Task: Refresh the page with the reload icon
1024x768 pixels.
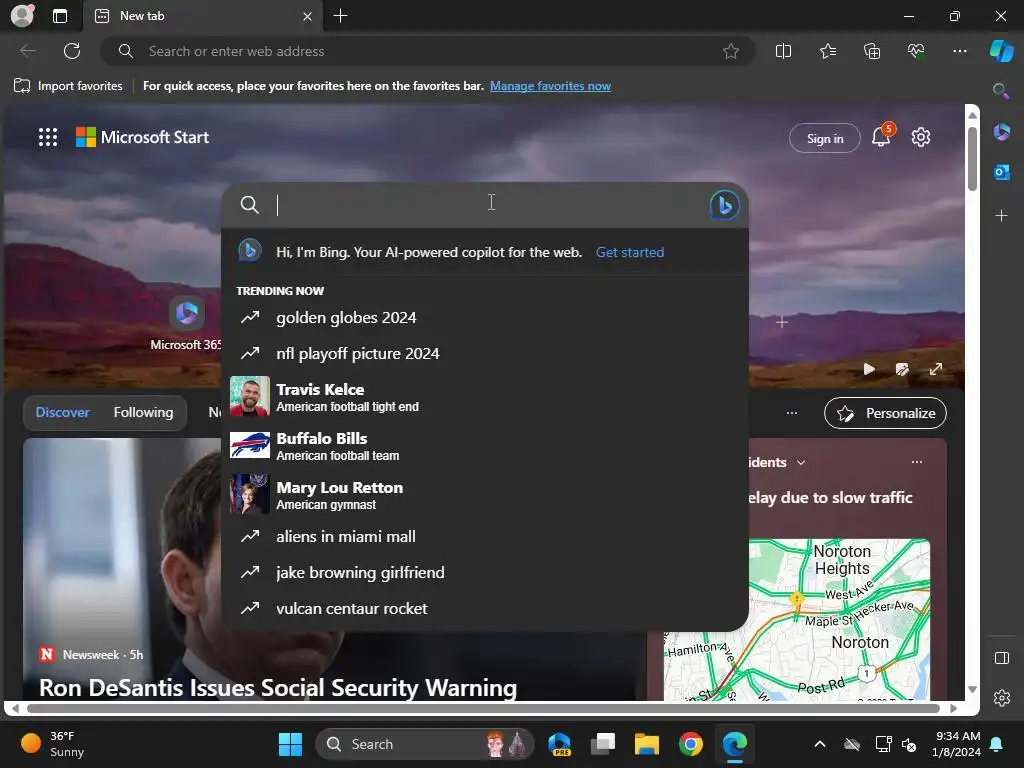Action: (72, 51)
